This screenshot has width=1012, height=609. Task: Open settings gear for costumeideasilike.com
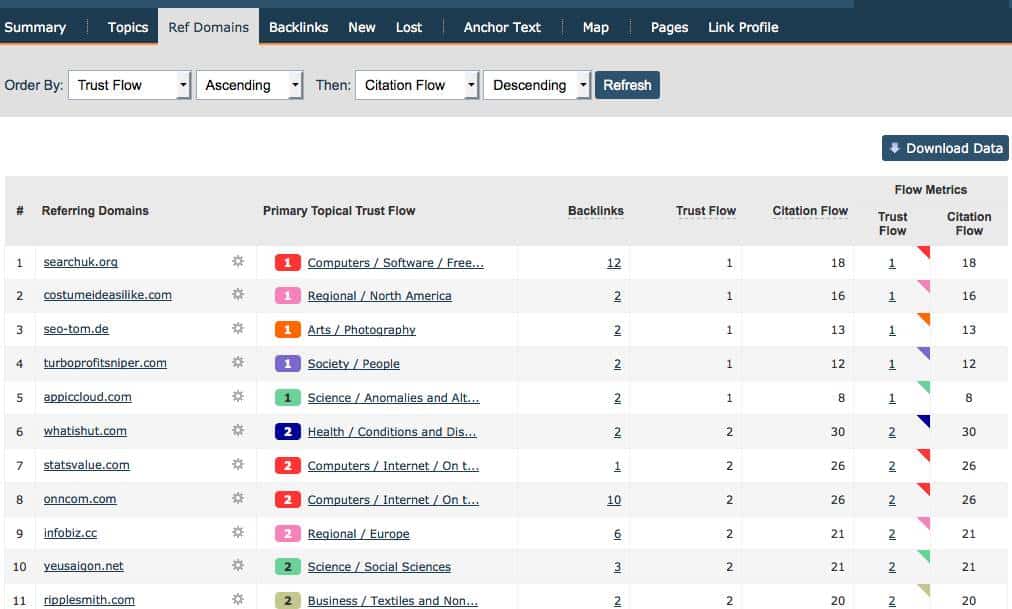pos(238,294)
